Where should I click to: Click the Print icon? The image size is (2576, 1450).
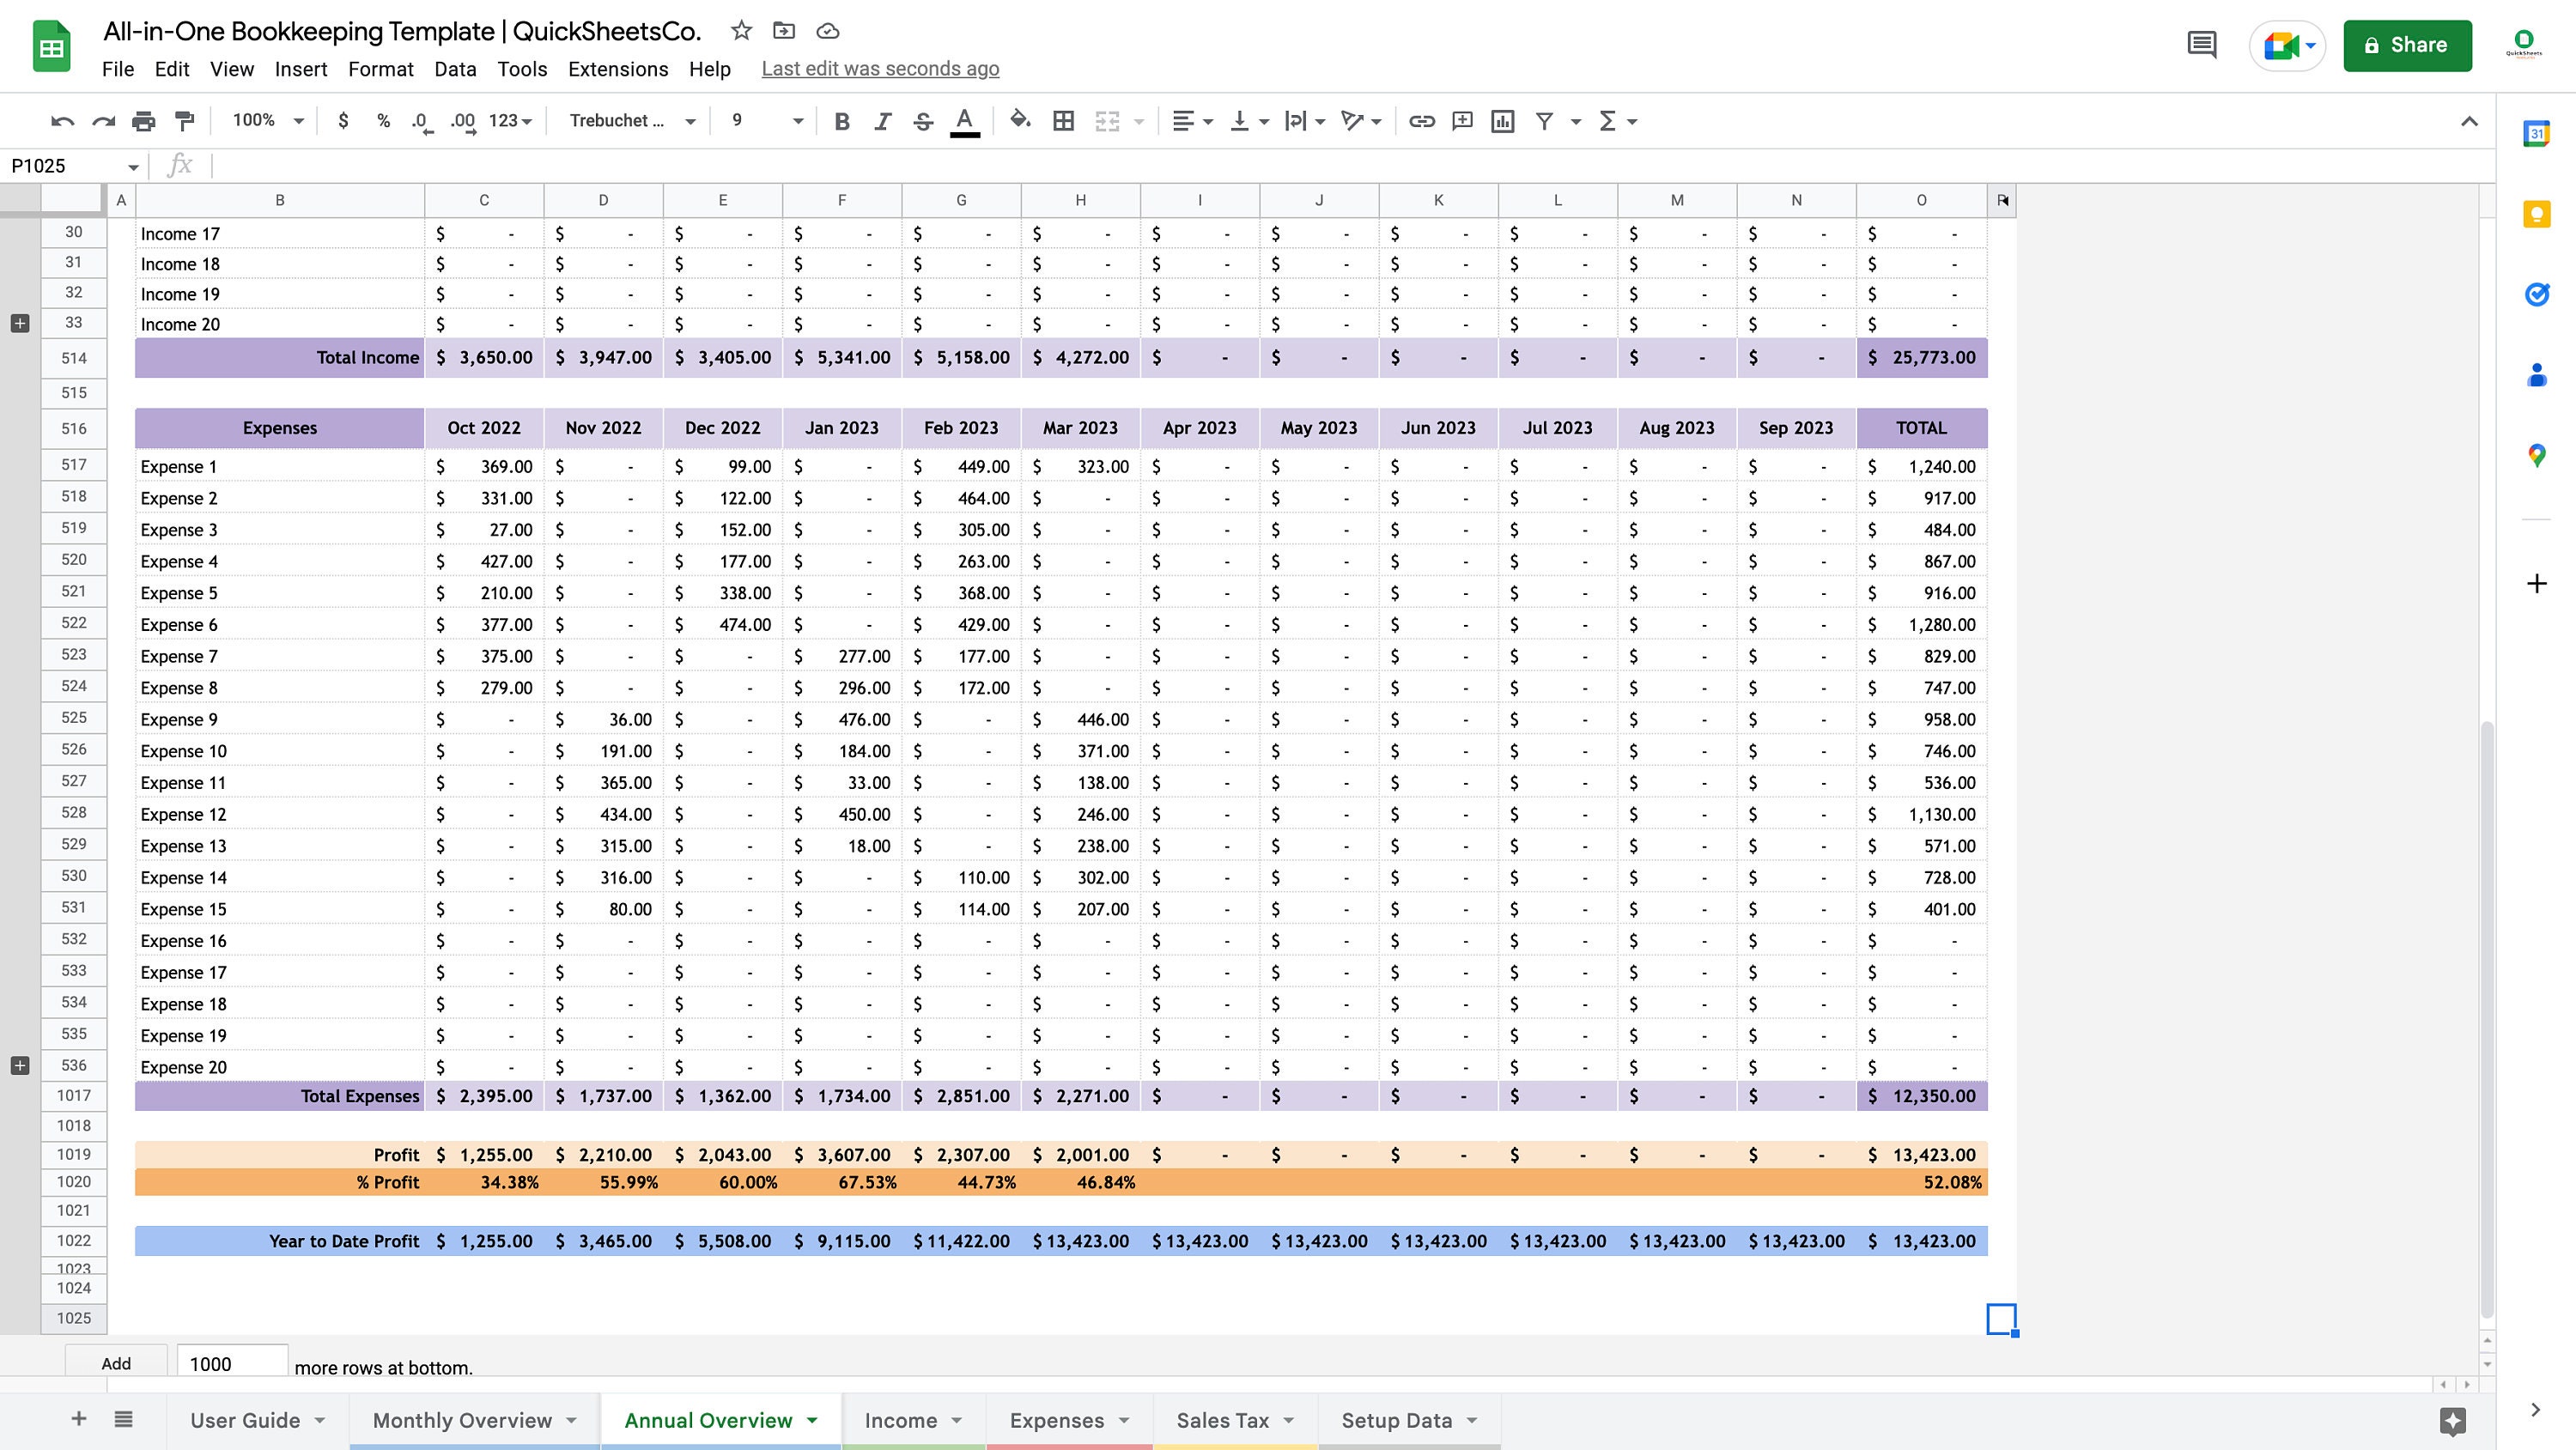[144, 121]
